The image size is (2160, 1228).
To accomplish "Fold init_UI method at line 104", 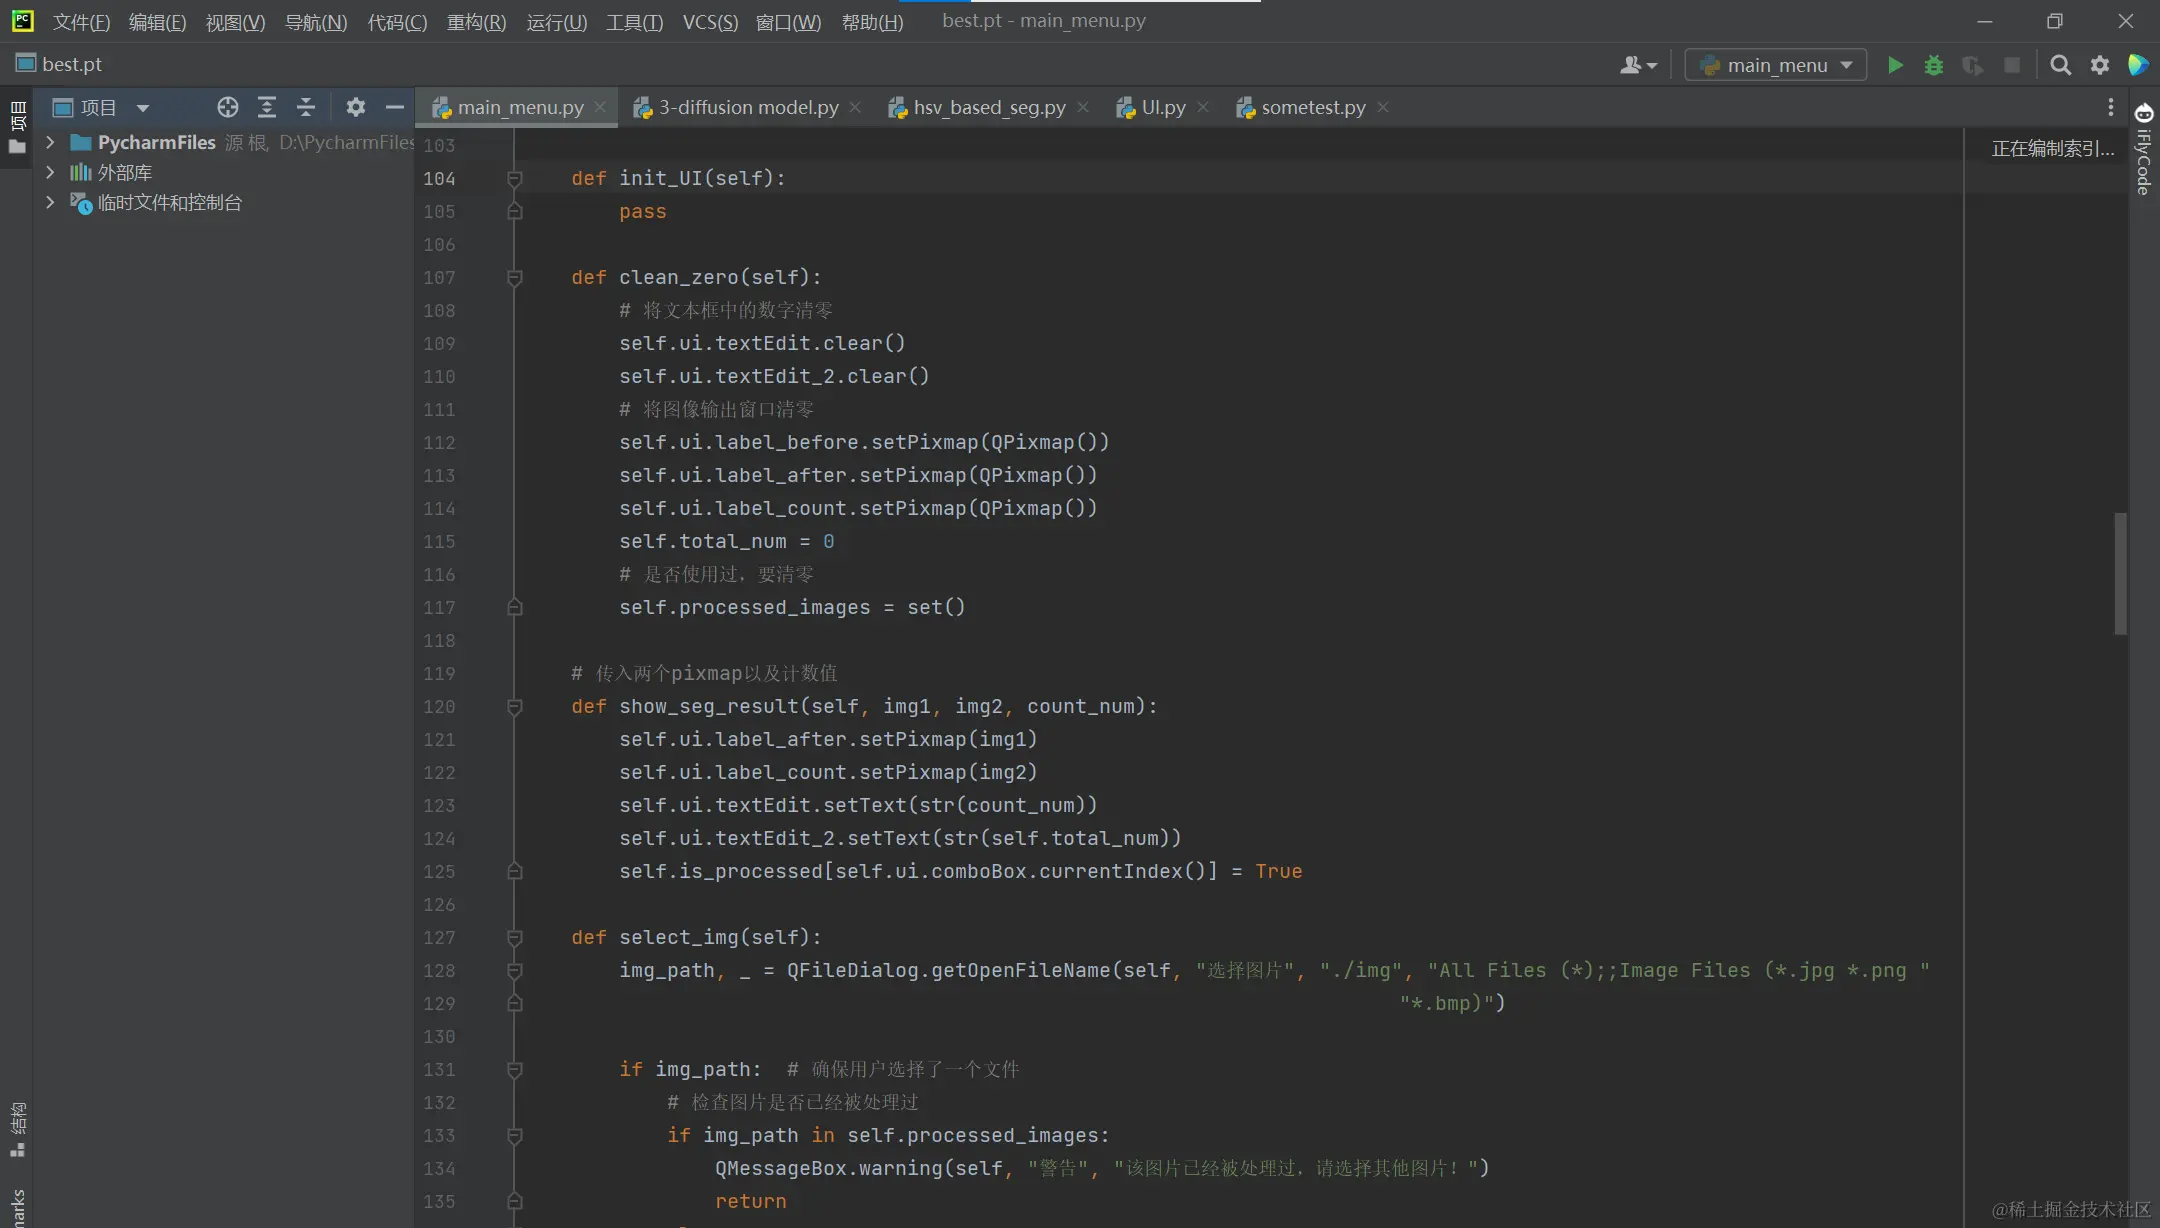I will tap(515, 178).
